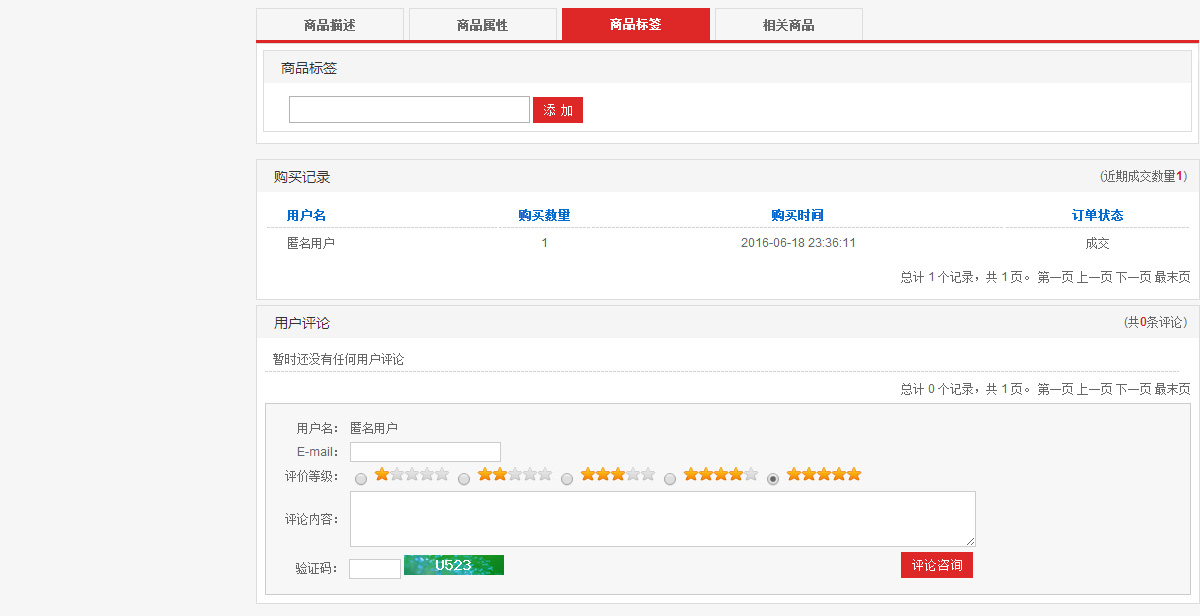Click 最末页 in the purchase records pager
This screenshot has width=1200, height=616.
(x=1172, y=277)
